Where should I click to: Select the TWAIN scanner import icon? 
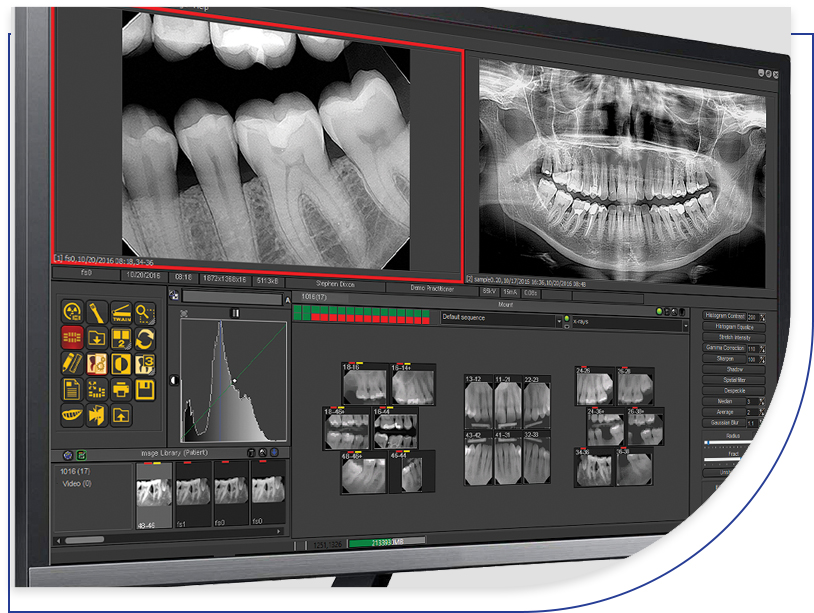point(121,312)
